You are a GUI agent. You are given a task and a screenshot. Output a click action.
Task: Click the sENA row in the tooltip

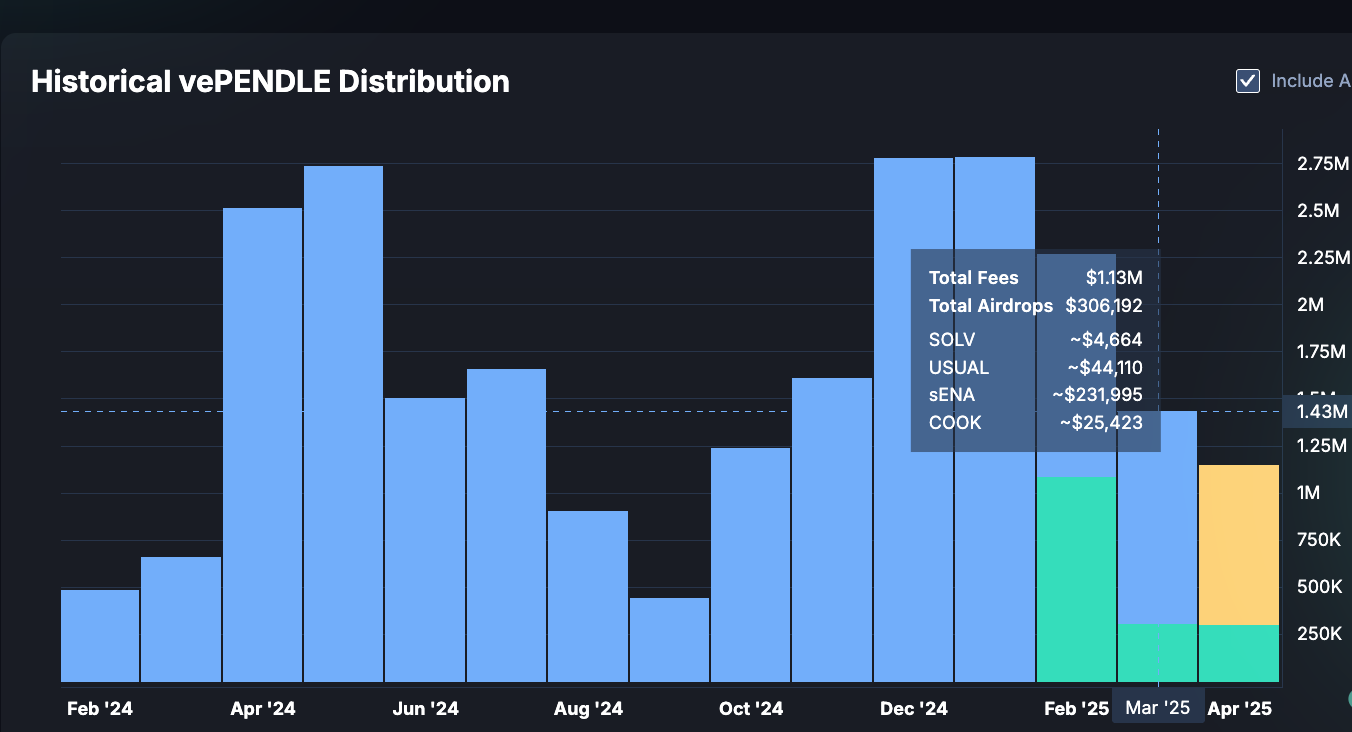tap(1035, 395)
